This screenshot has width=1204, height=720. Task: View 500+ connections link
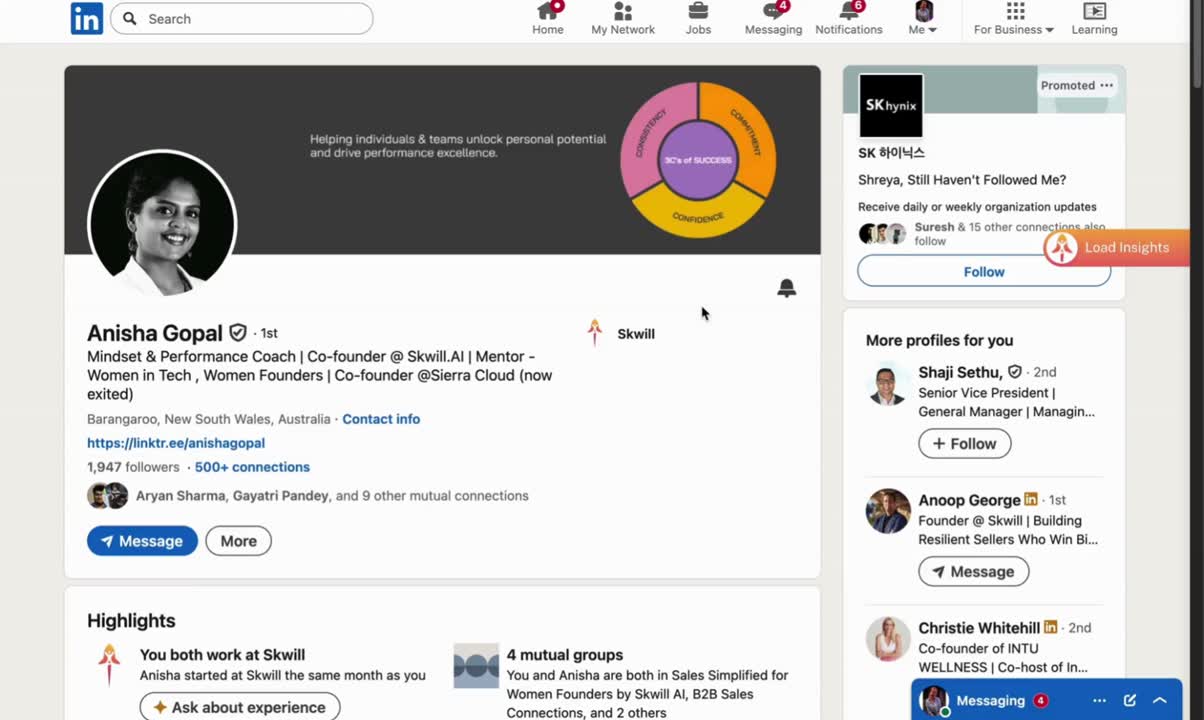(252, 467)
